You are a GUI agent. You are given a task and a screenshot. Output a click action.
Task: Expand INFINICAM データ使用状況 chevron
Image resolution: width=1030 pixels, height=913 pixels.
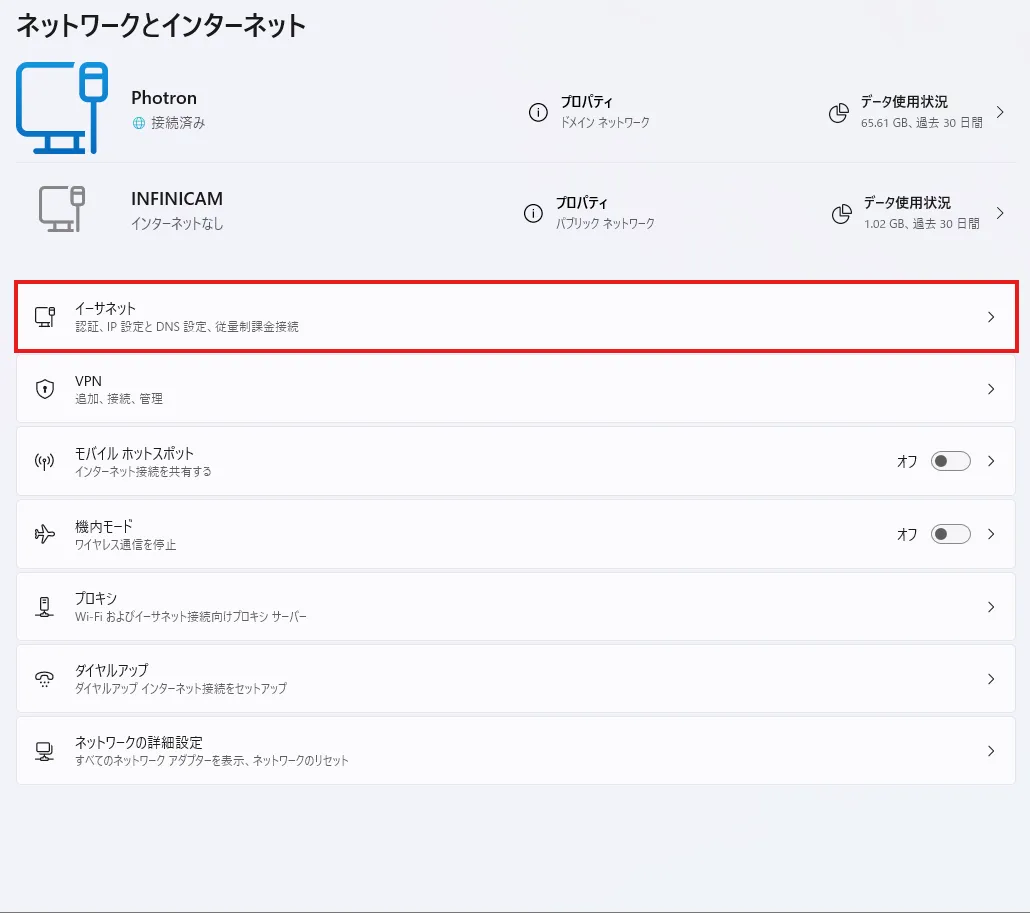pyautogui.click(x=1000, y=213)
